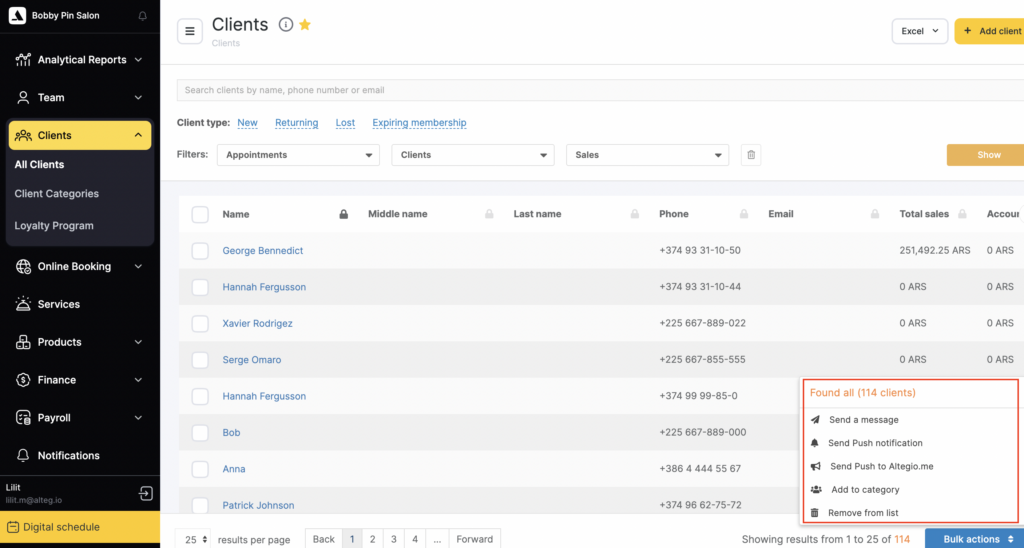
Task: Click the Returning client type link
Action: pyautogui.click(x=296, y=123)
